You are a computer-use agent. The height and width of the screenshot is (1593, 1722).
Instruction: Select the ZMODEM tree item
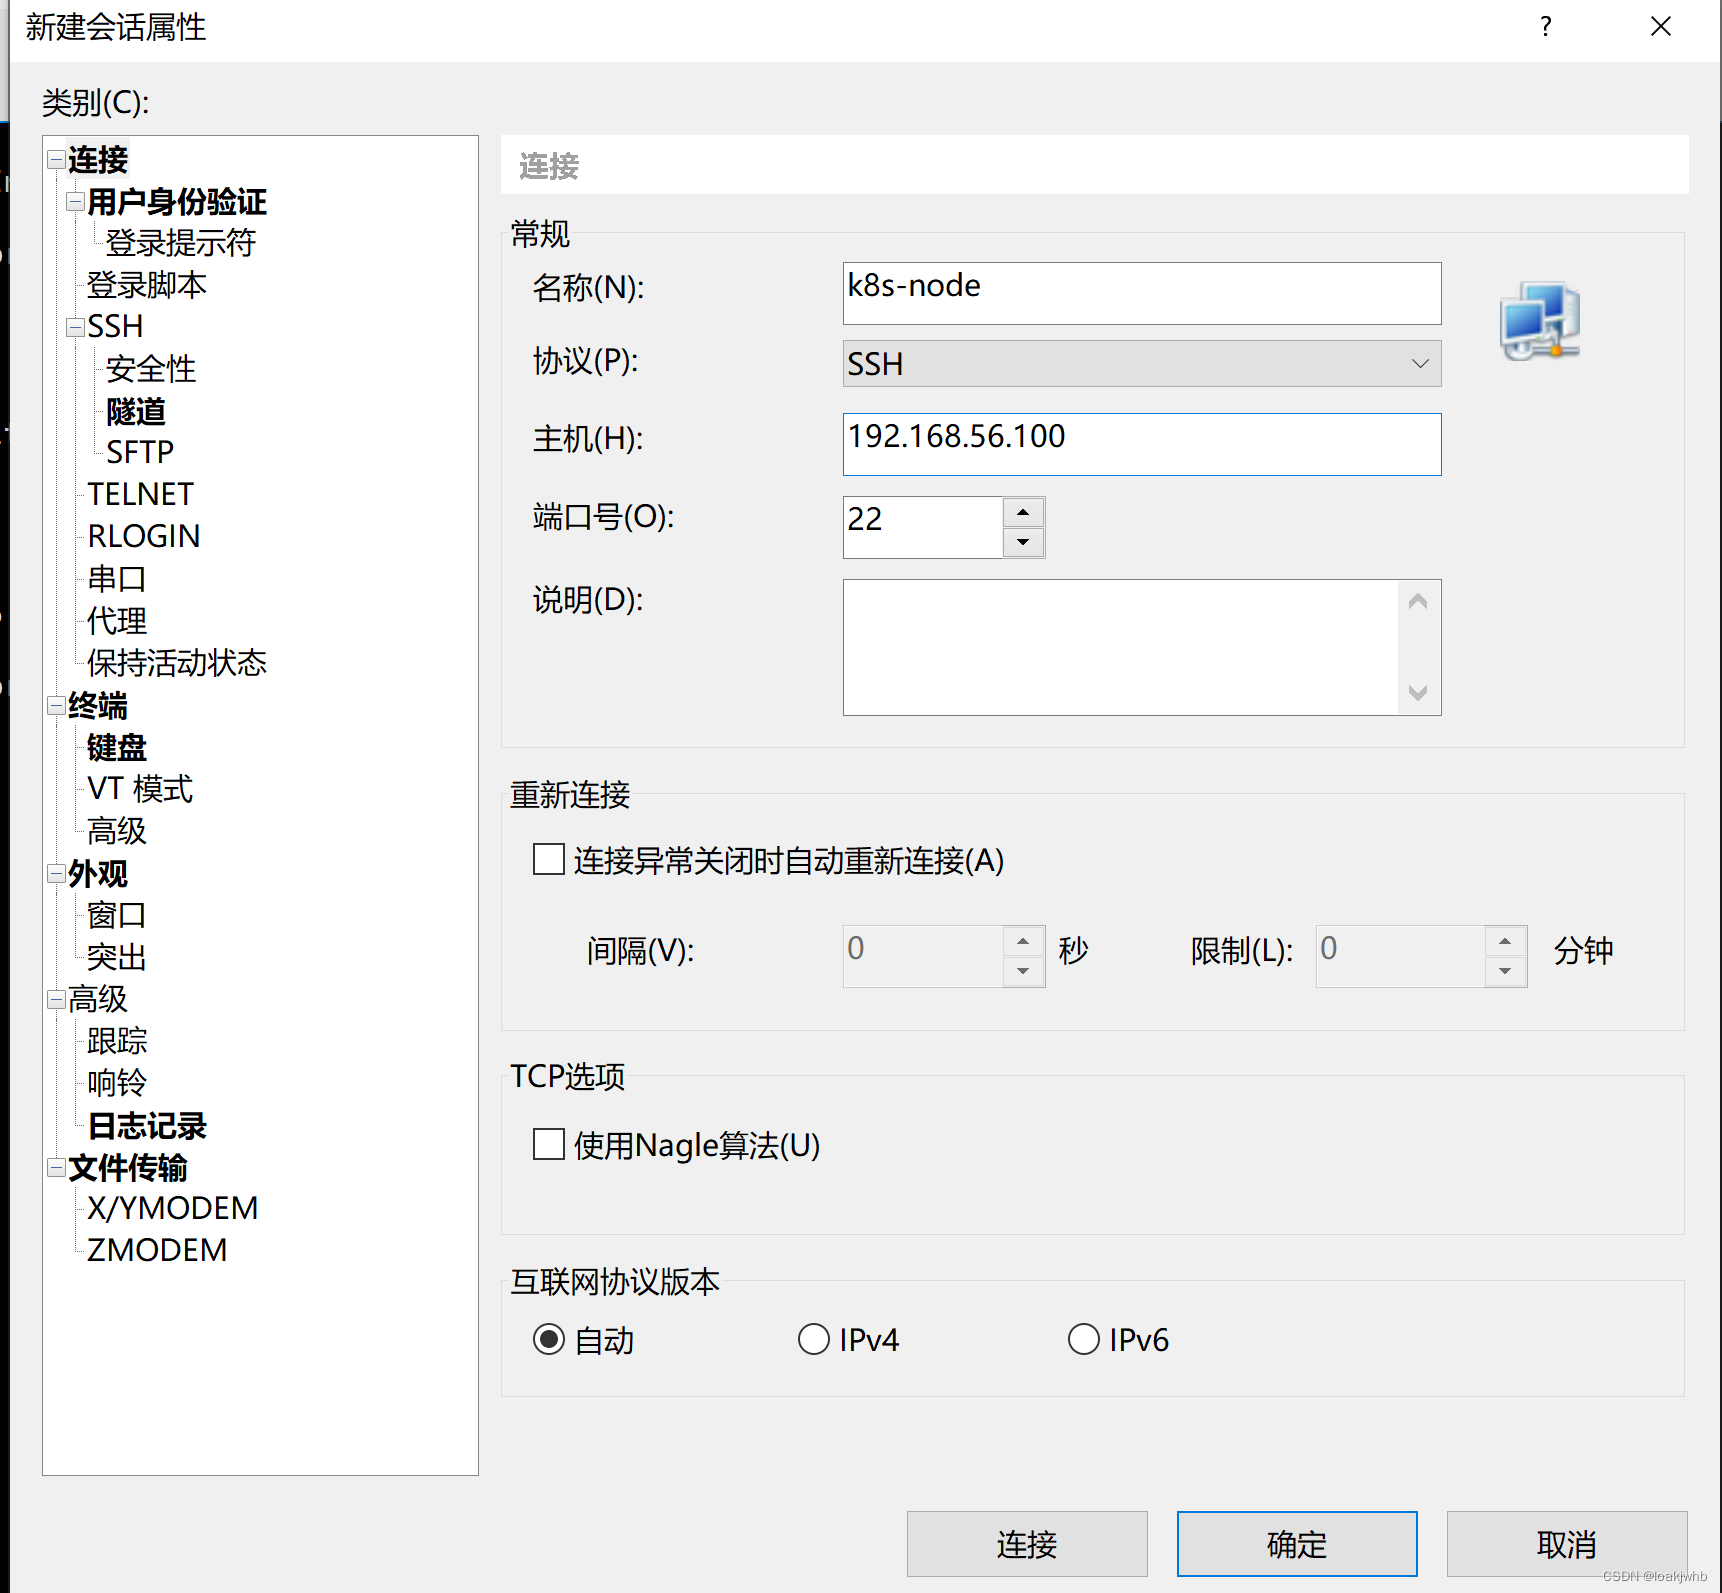tap(156, 1249)
